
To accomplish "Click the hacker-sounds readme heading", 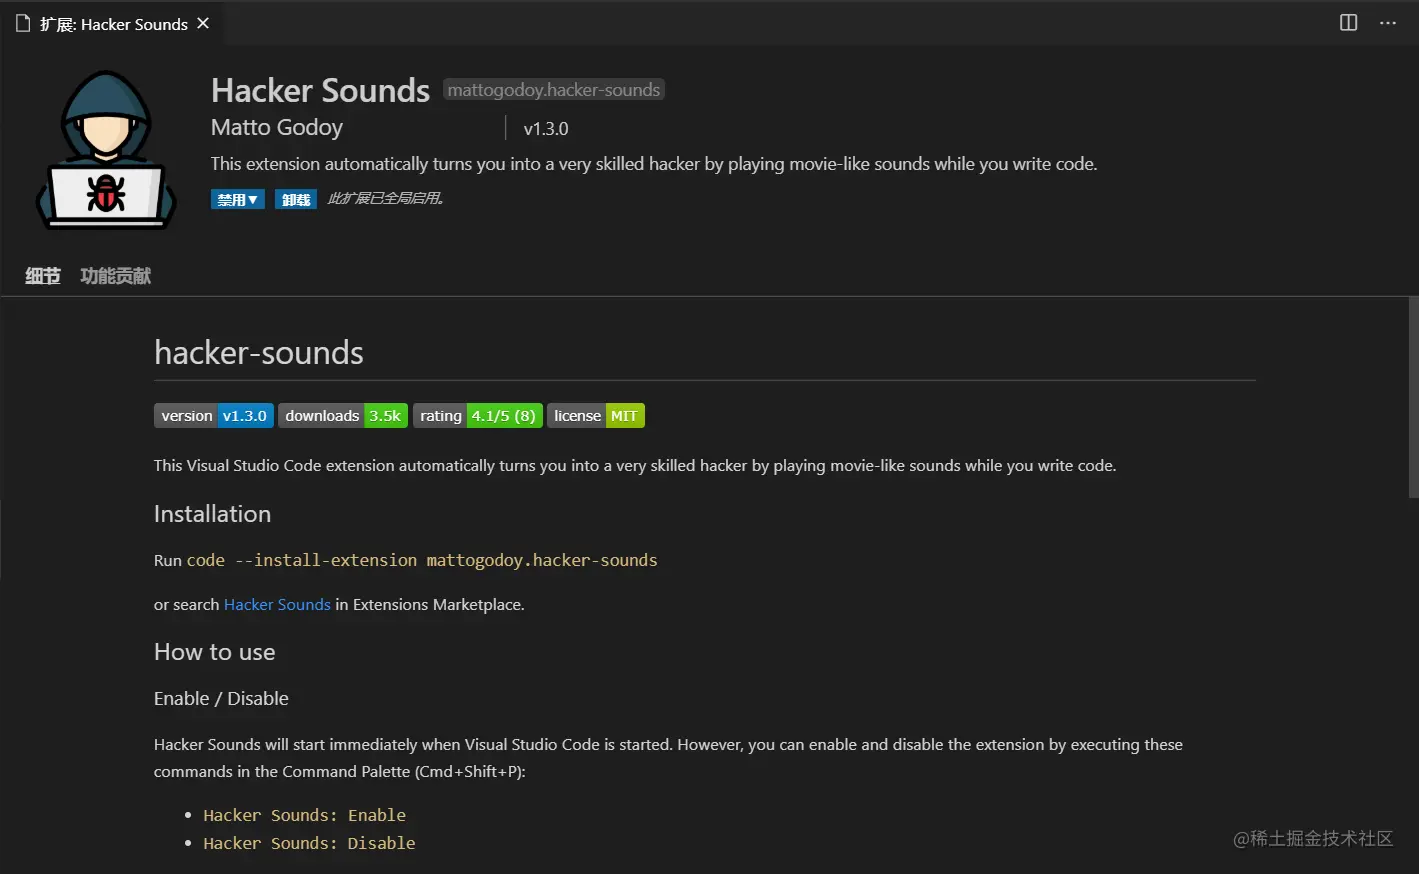I will 259,353.
